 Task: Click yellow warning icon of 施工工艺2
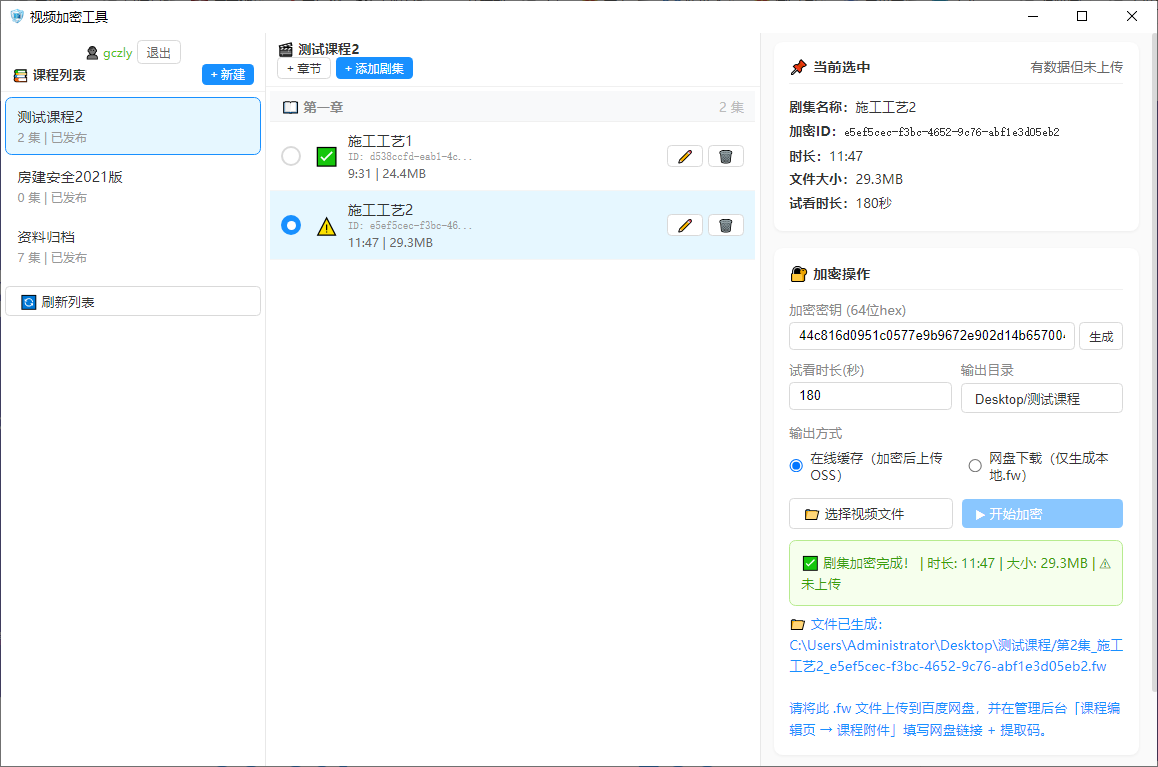(x=326, y=226)
